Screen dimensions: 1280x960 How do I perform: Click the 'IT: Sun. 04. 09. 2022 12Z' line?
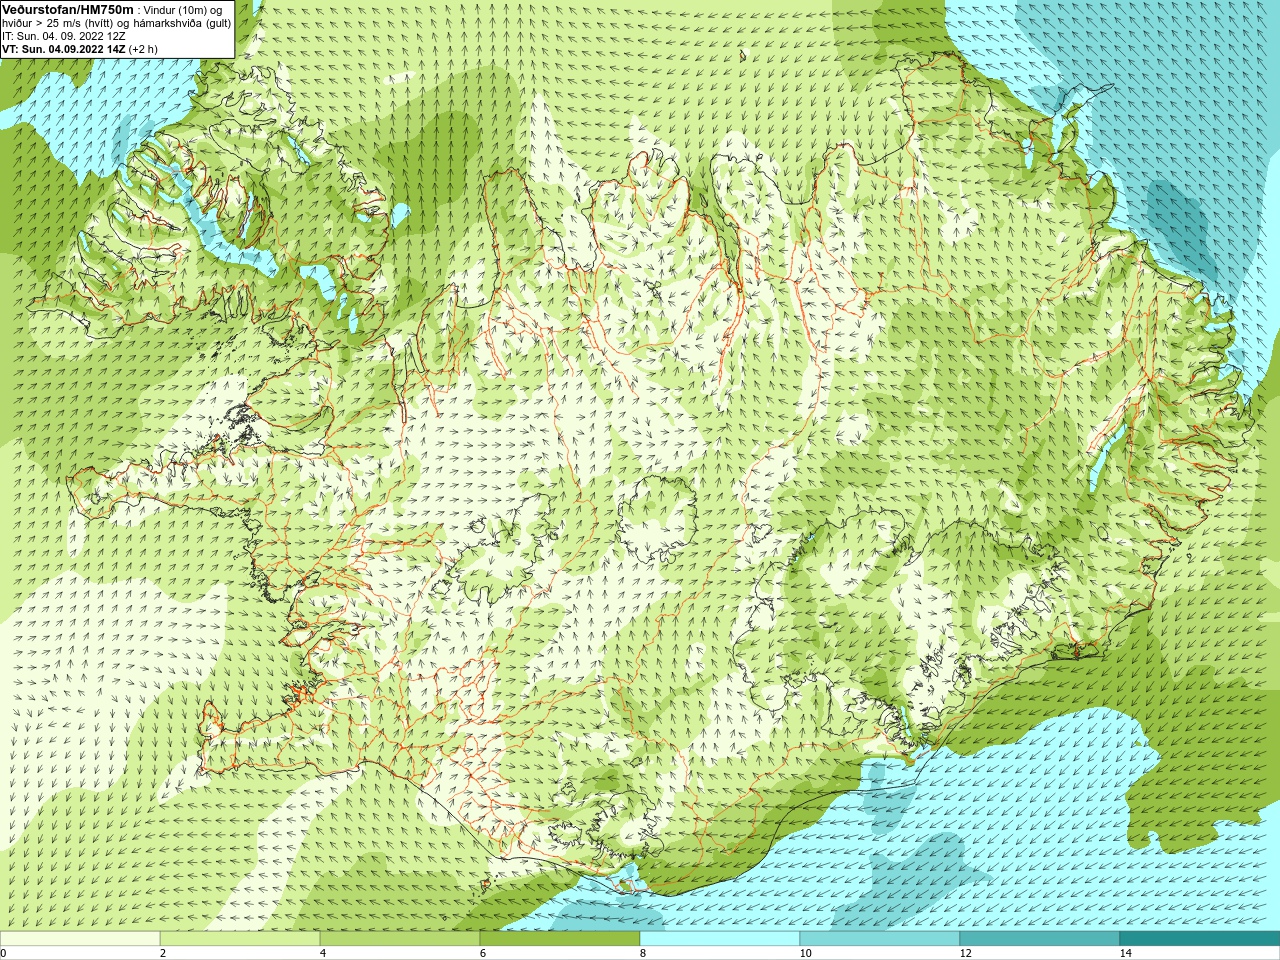pyautogui.click(x=64, y=35)
